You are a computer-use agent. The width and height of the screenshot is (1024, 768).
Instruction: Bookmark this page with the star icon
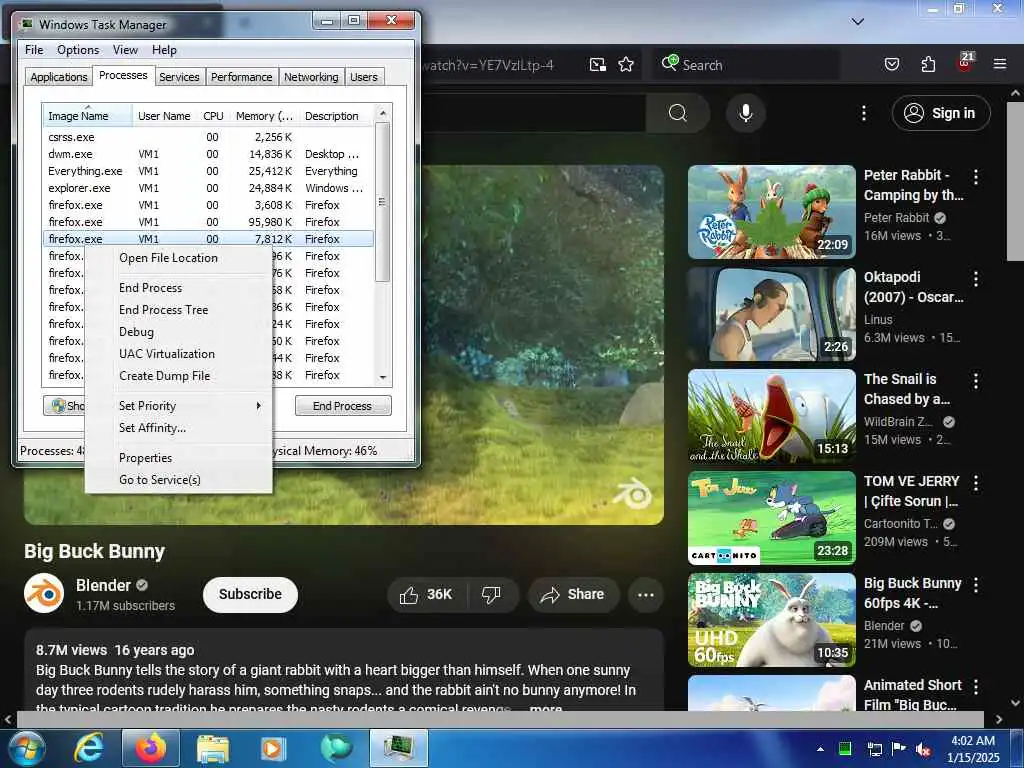[x=626, y=65]
